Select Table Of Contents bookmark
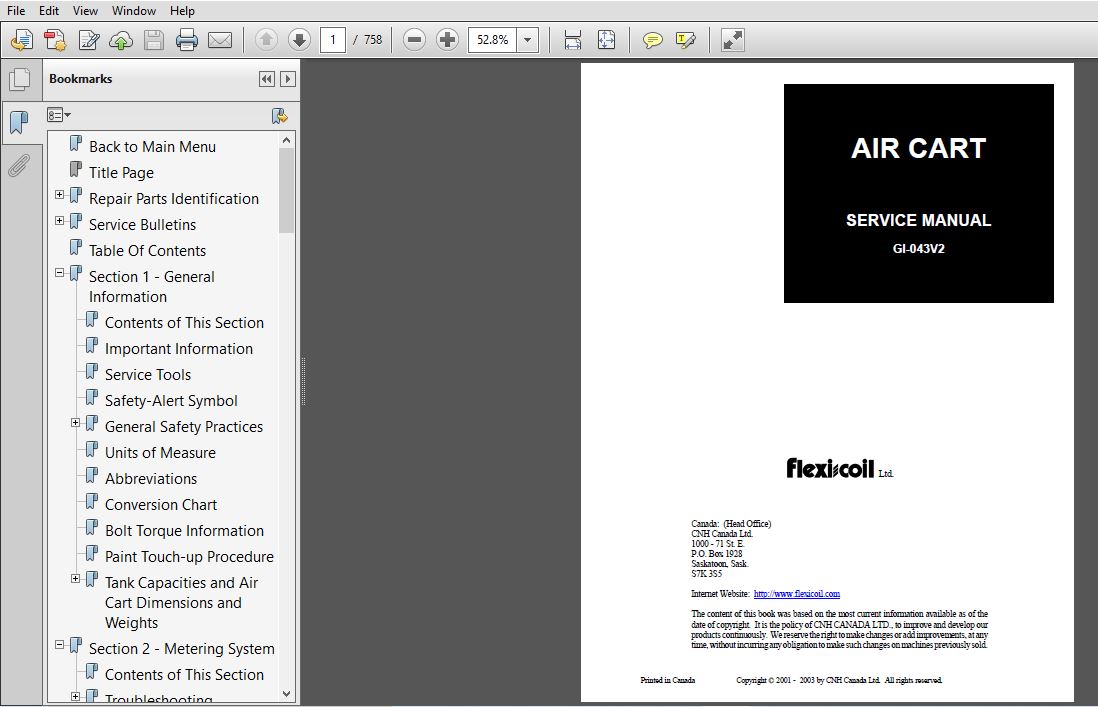 (x=147, y=251)
